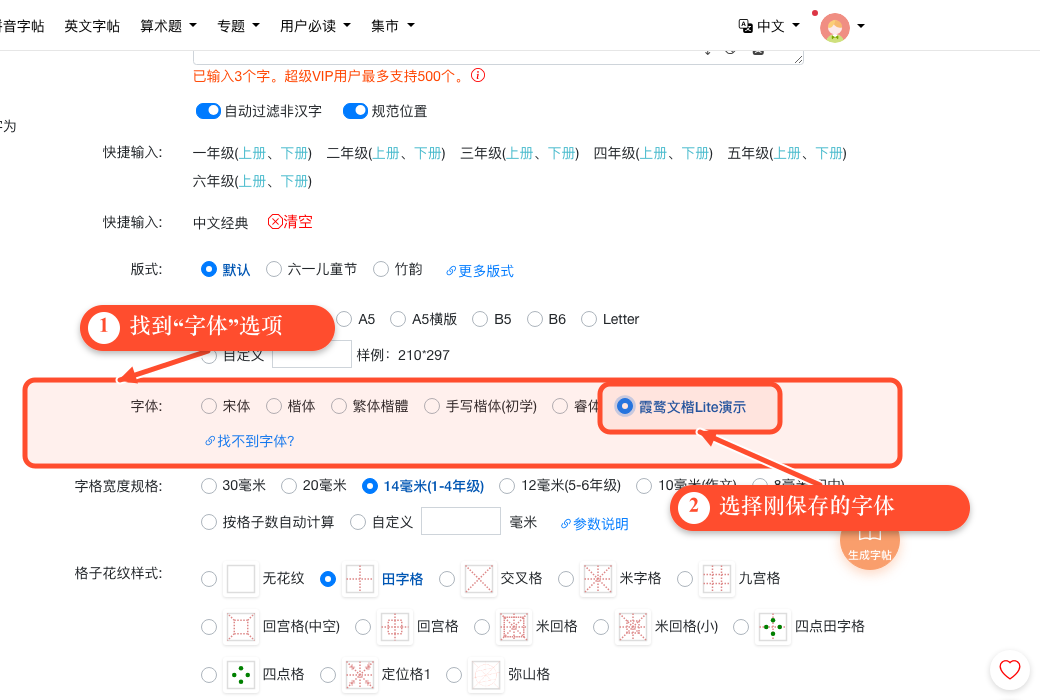Select the A5横版 paper size
1040x700 pixels.
tap(398, 319)
